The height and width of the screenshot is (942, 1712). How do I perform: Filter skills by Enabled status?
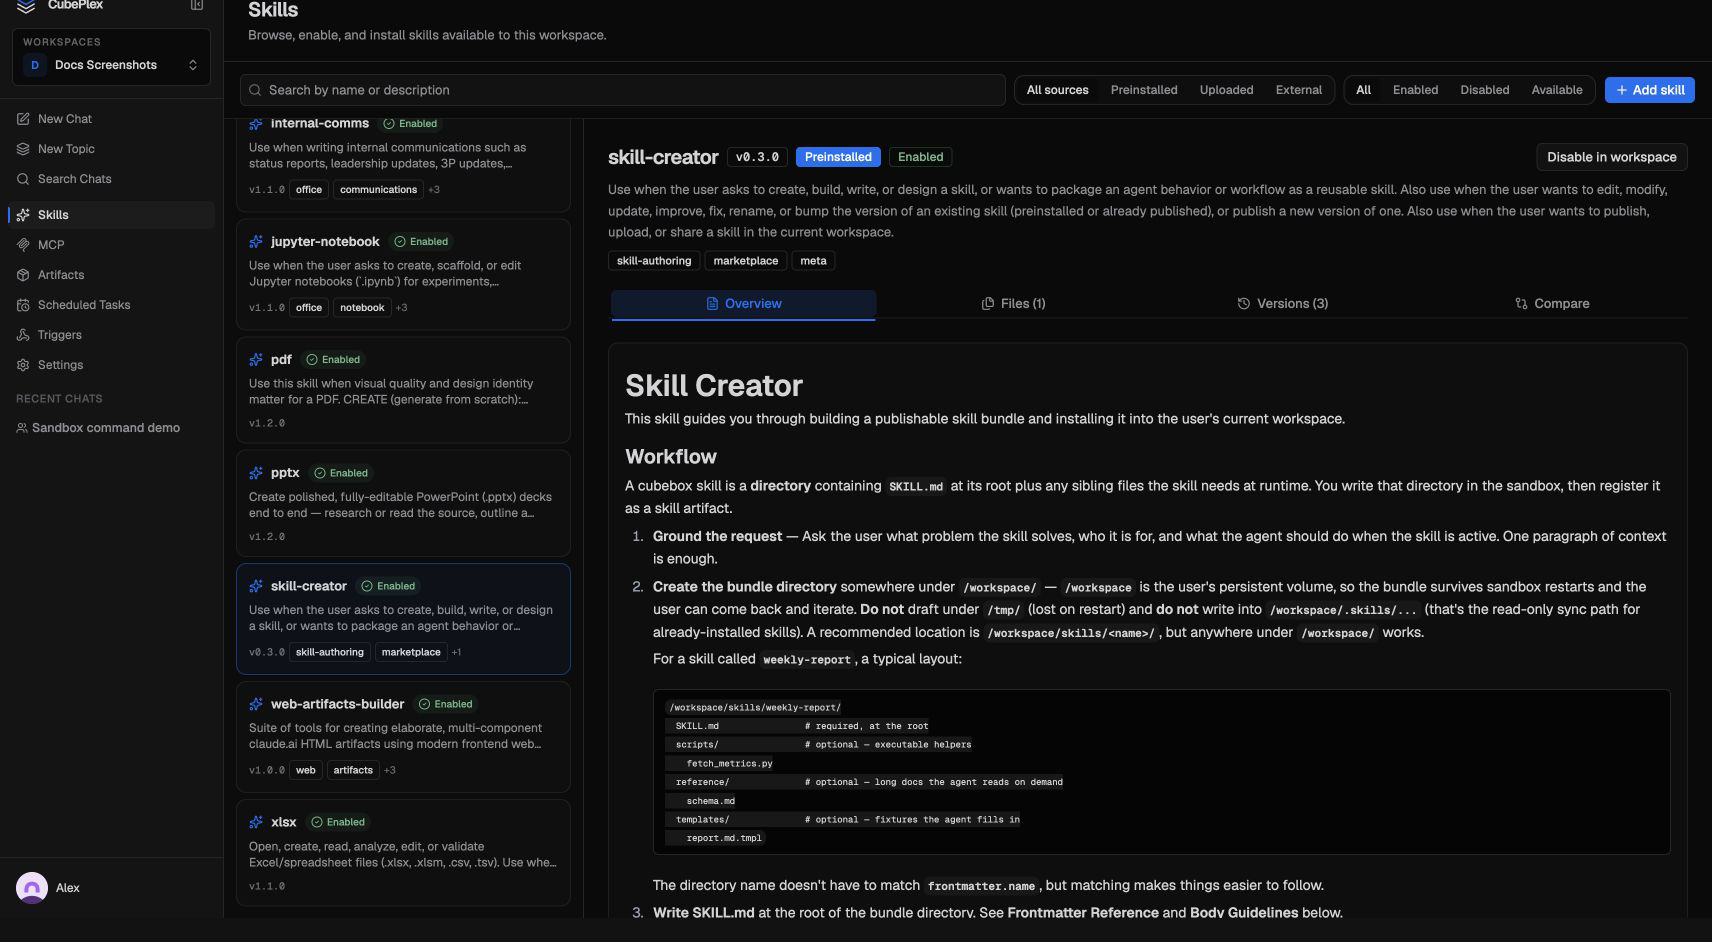1415,90
